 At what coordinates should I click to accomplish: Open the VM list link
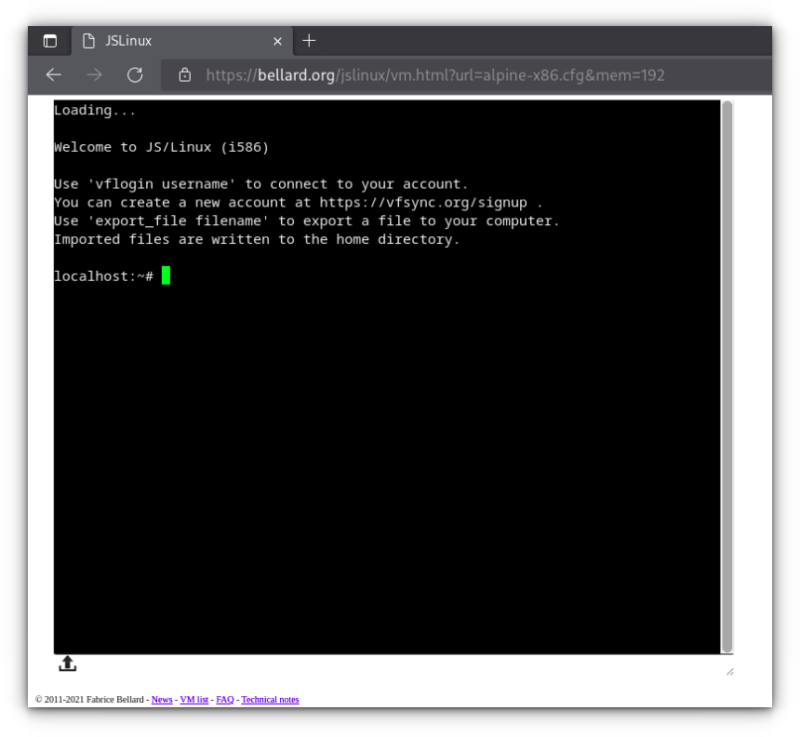tap(194, 699)
